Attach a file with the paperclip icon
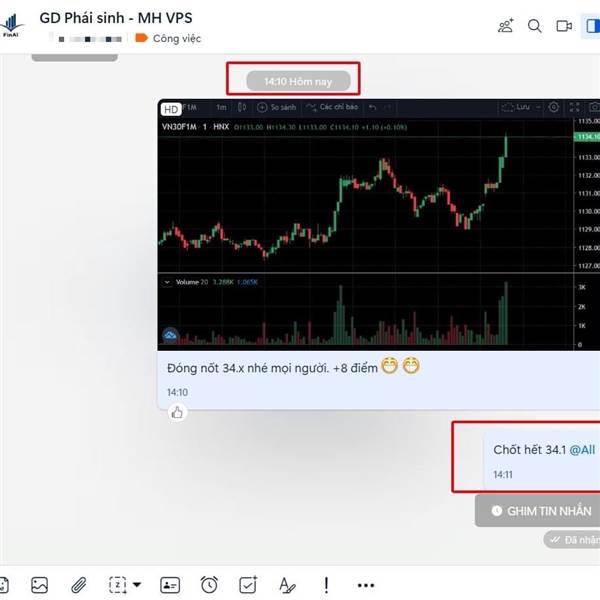The image size is (600, 600). coord(78,585)
